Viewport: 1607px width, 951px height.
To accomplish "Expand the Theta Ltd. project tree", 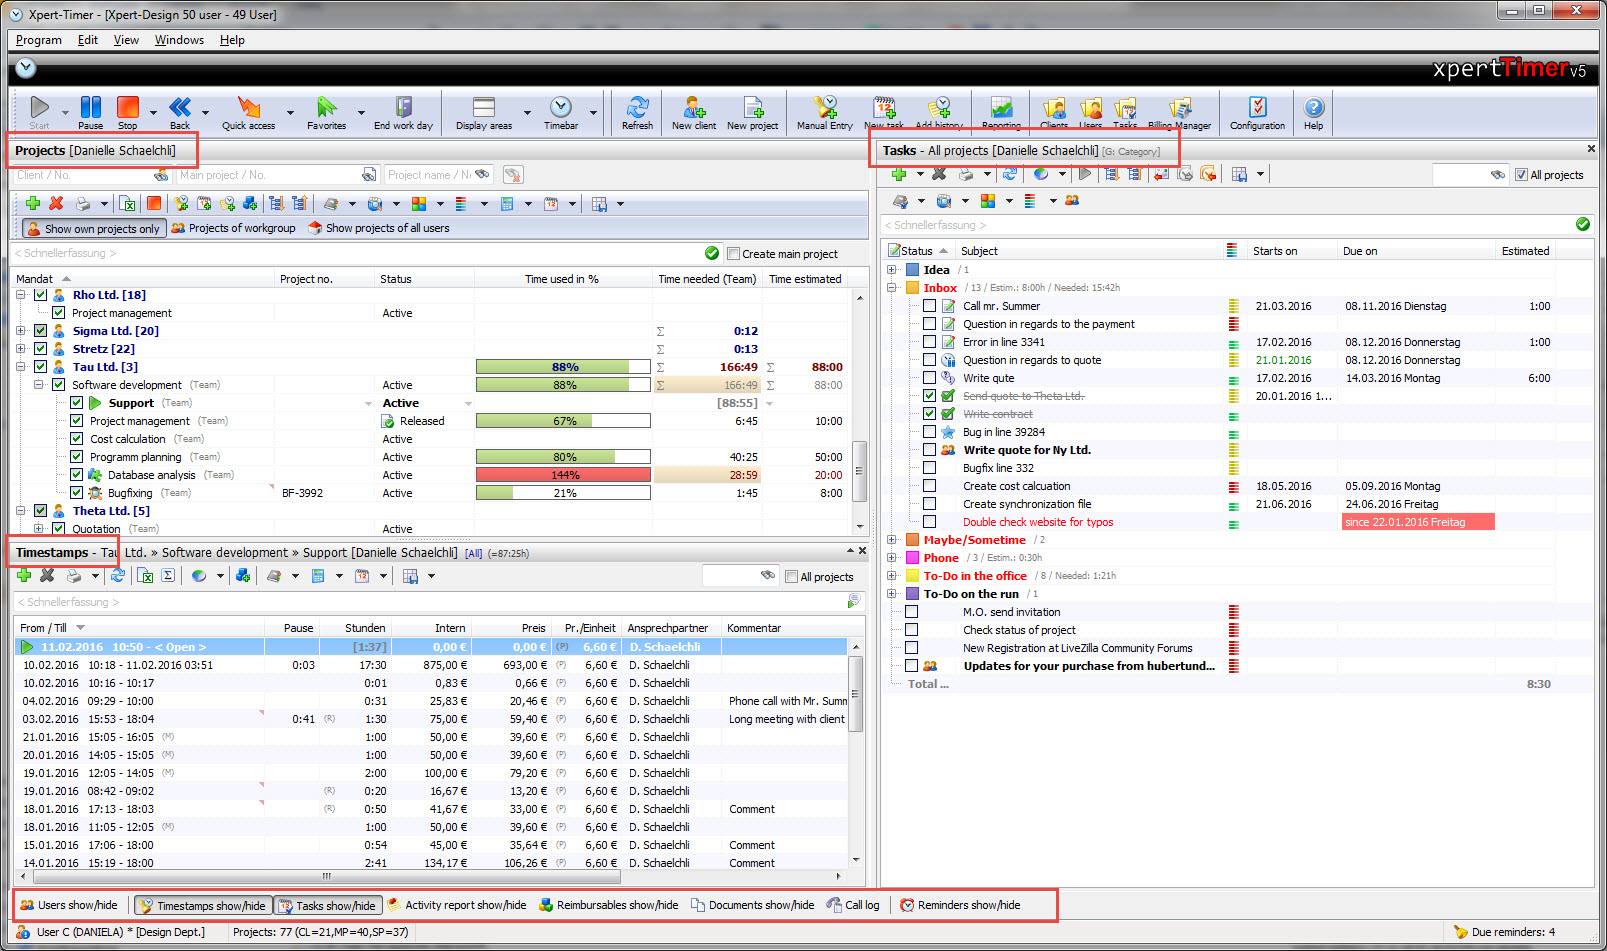I will pos(22,510).
